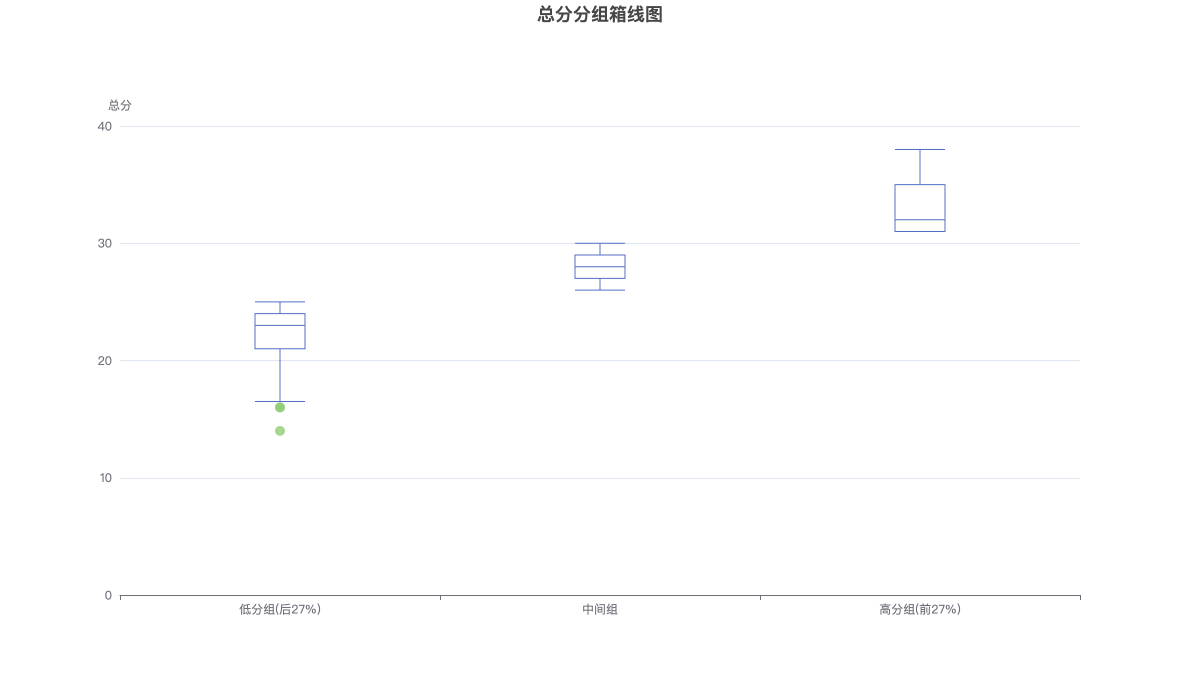Viewport: 1200px width, 700px height.
Task: Click the green outlier point near 14
Action: (280, 431)
